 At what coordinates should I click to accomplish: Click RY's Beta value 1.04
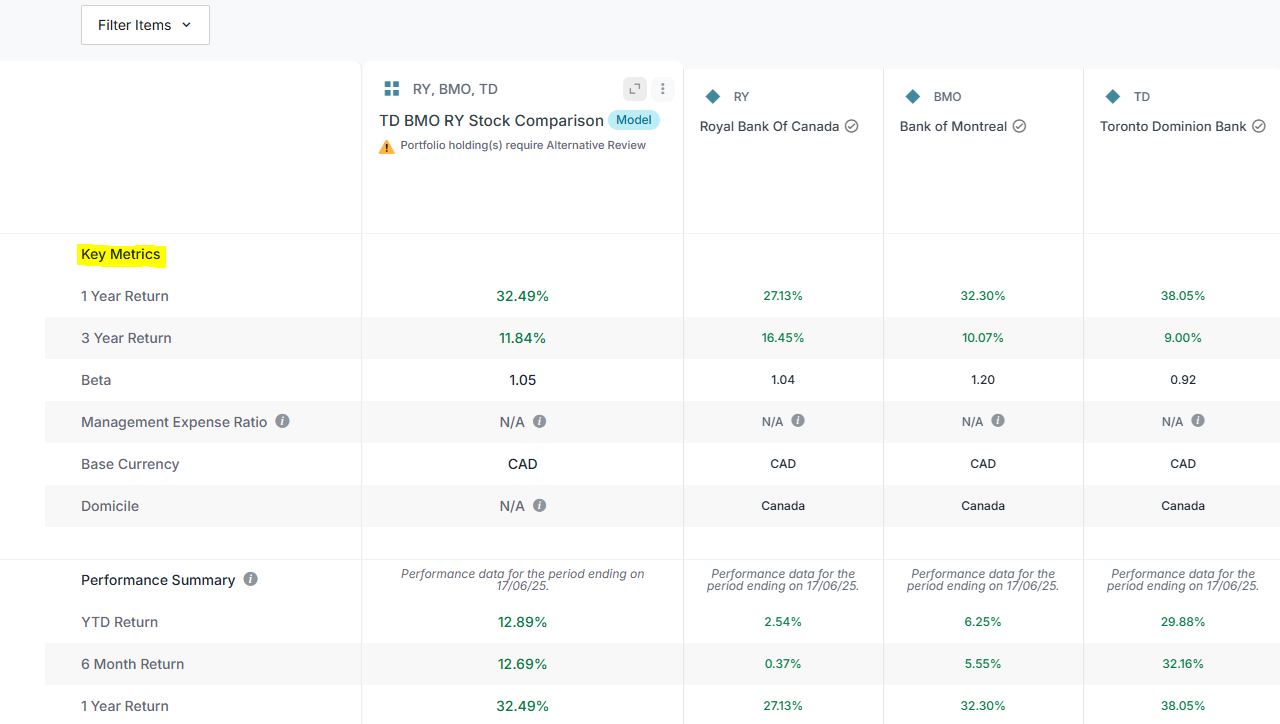783,380
